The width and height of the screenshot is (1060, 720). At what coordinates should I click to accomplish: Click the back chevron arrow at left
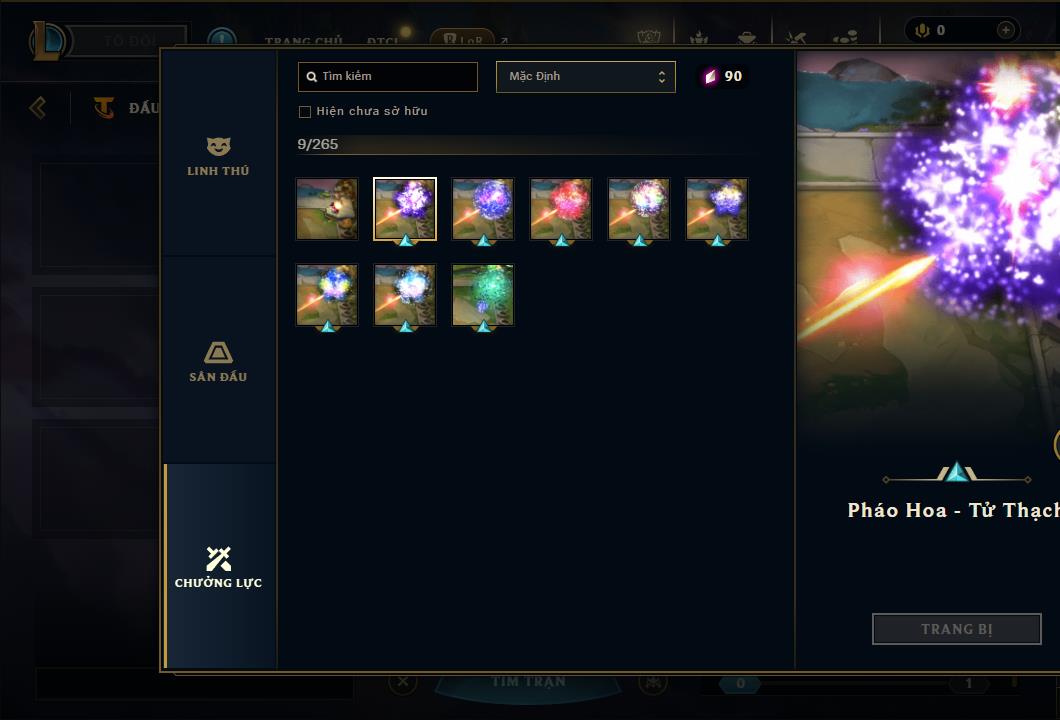click(38, 107)
